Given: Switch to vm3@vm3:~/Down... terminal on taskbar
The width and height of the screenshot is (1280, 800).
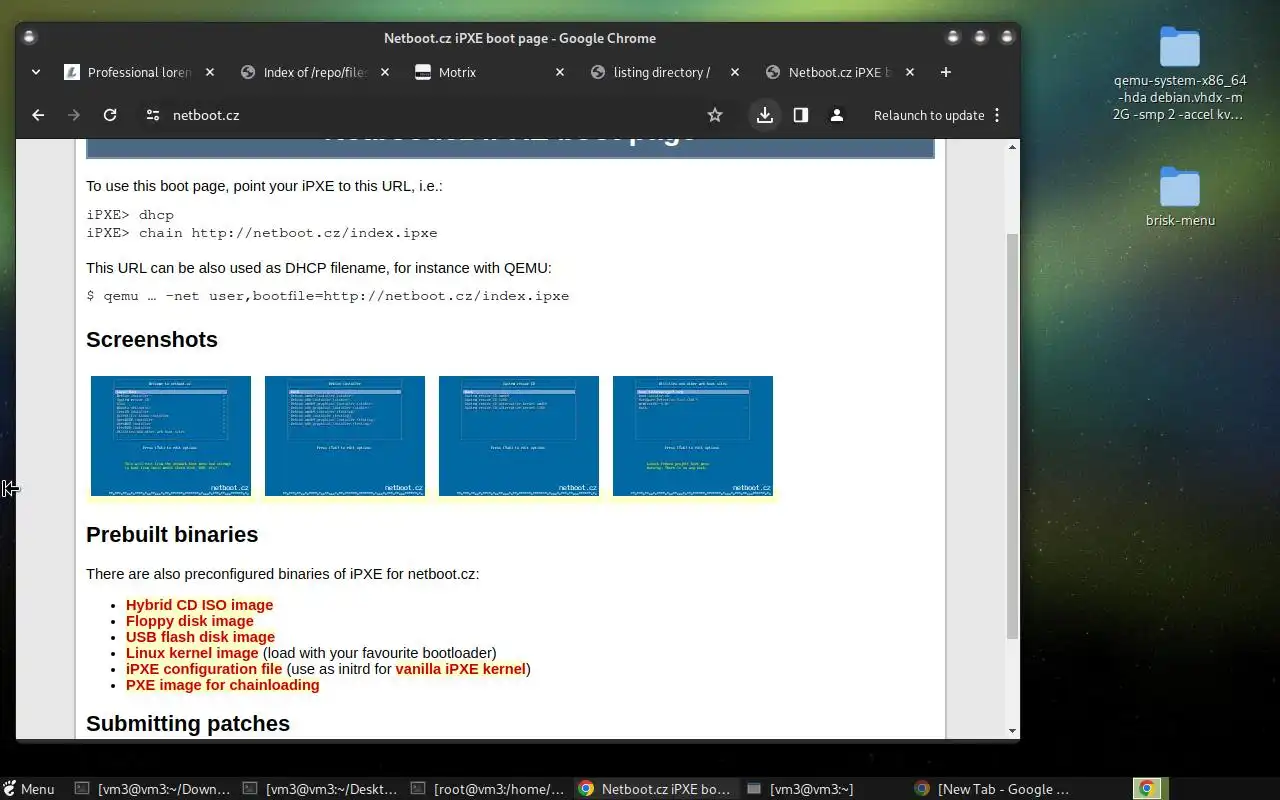Looking at the screenshot, I should tap(153, 789).
